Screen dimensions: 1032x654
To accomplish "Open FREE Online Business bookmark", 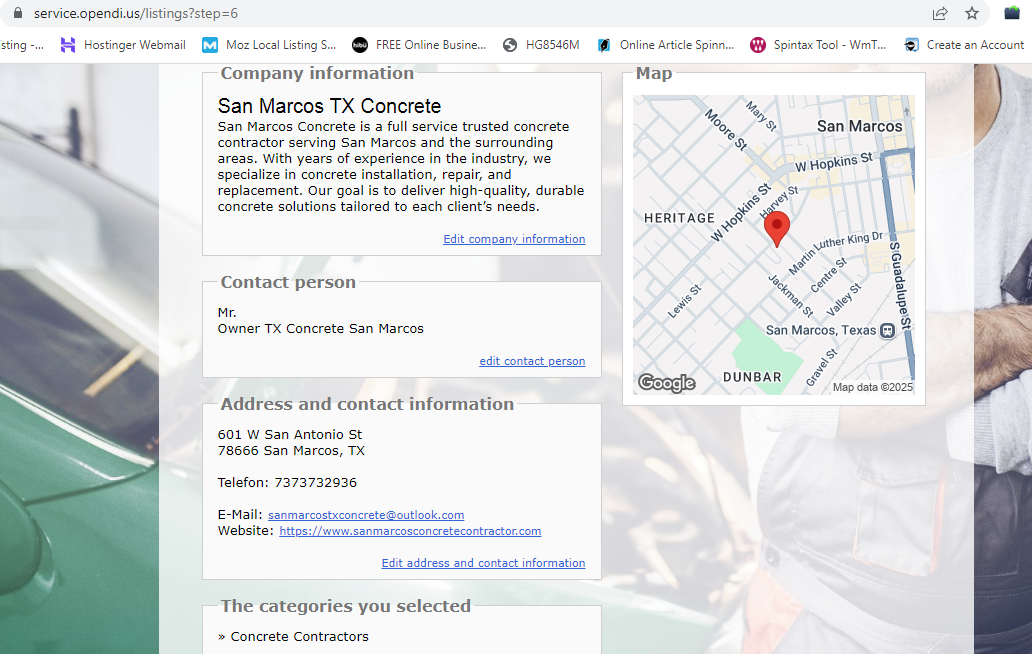I will (419, 45).
